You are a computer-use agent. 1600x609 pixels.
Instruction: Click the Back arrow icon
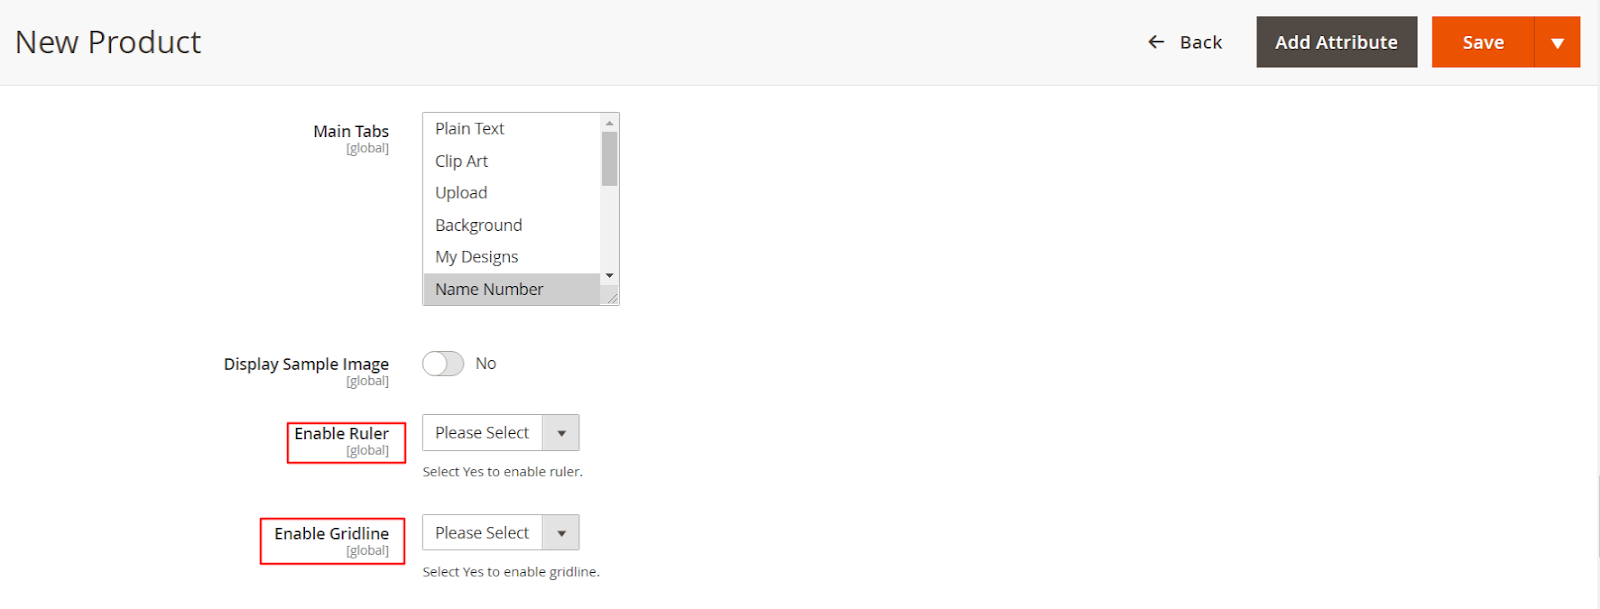point(1156,42)
